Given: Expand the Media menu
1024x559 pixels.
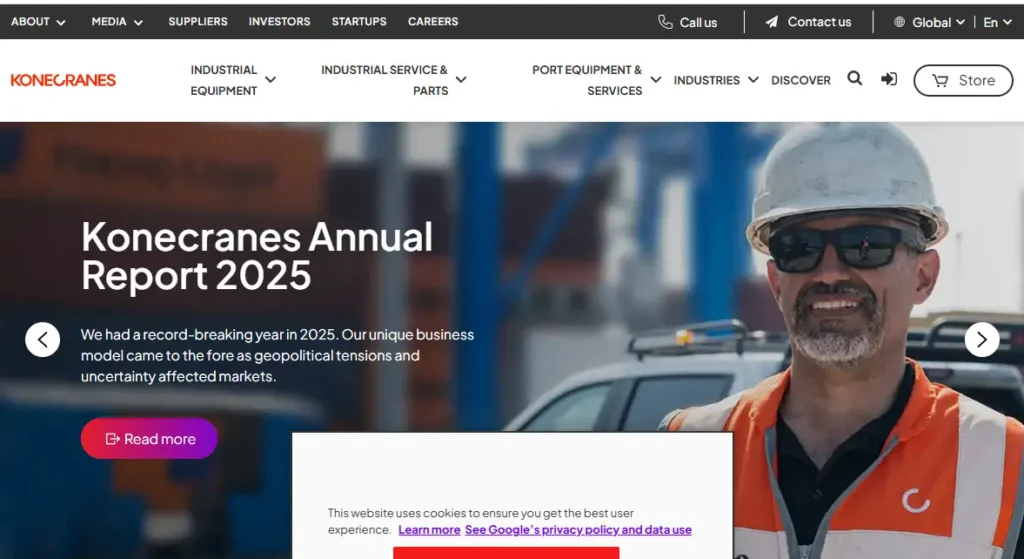Looking at the screenshot, I should coord(118,22).
